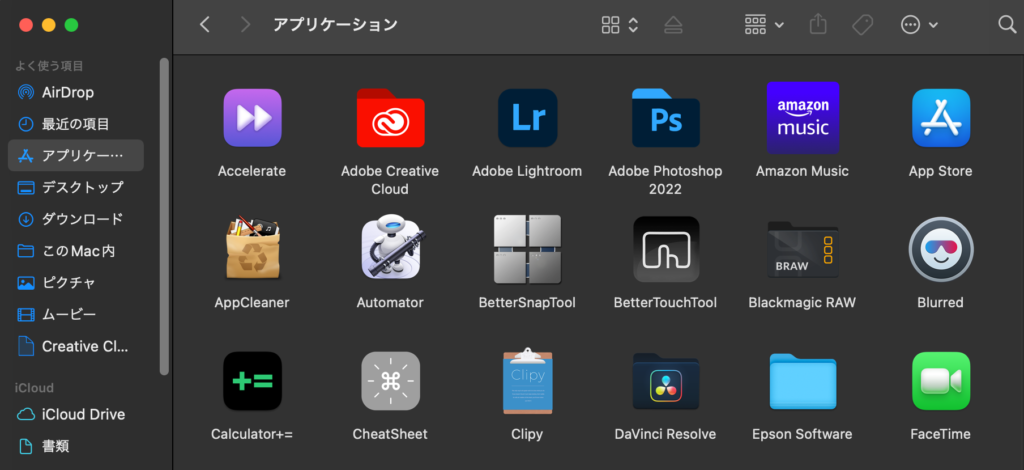Click the Calculator+= label text
Image resolution: width=1024 pixels, height=470 pixels.
252,434
